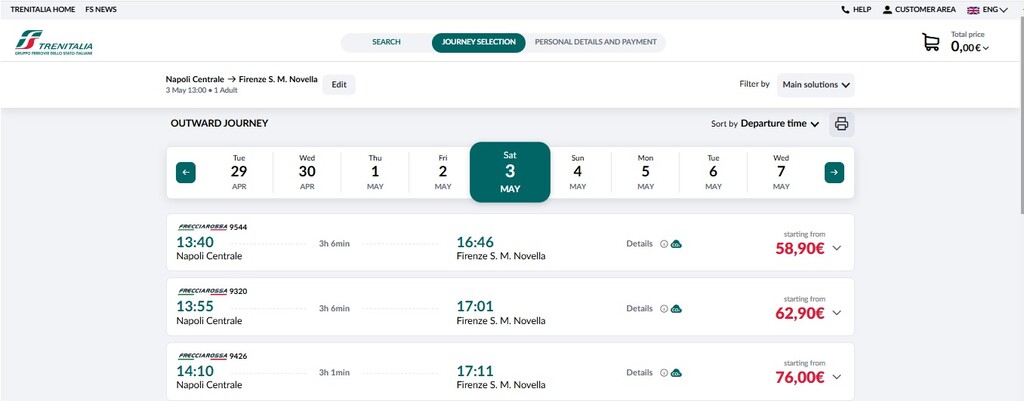Click 14:10 departure time
The image size is (1024, 401).
195,372
